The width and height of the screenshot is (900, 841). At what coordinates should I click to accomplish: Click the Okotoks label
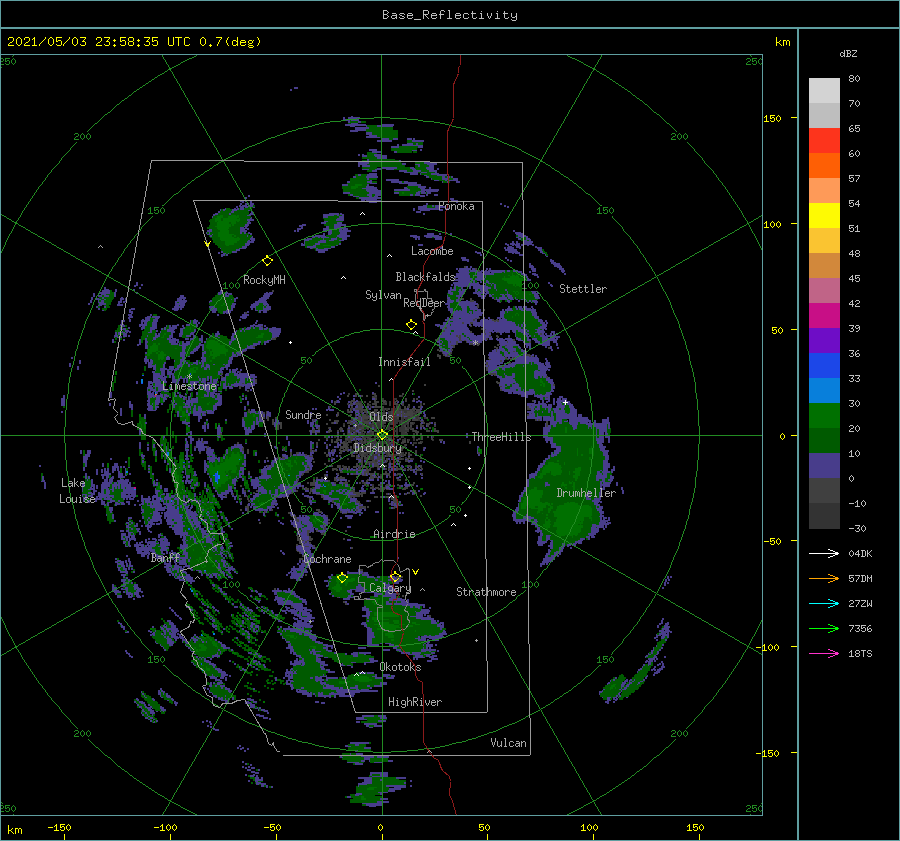point(400,668)
